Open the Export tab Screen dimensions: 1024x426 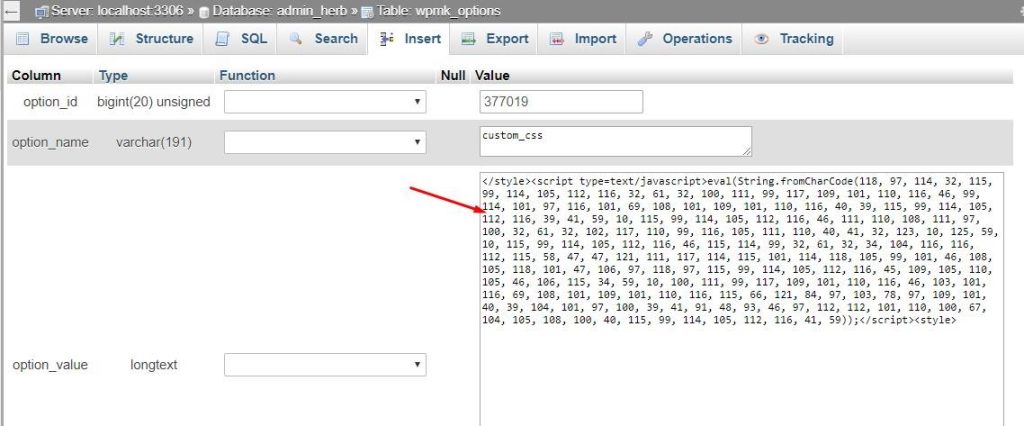pyautogui.click(x=494, y=39)
